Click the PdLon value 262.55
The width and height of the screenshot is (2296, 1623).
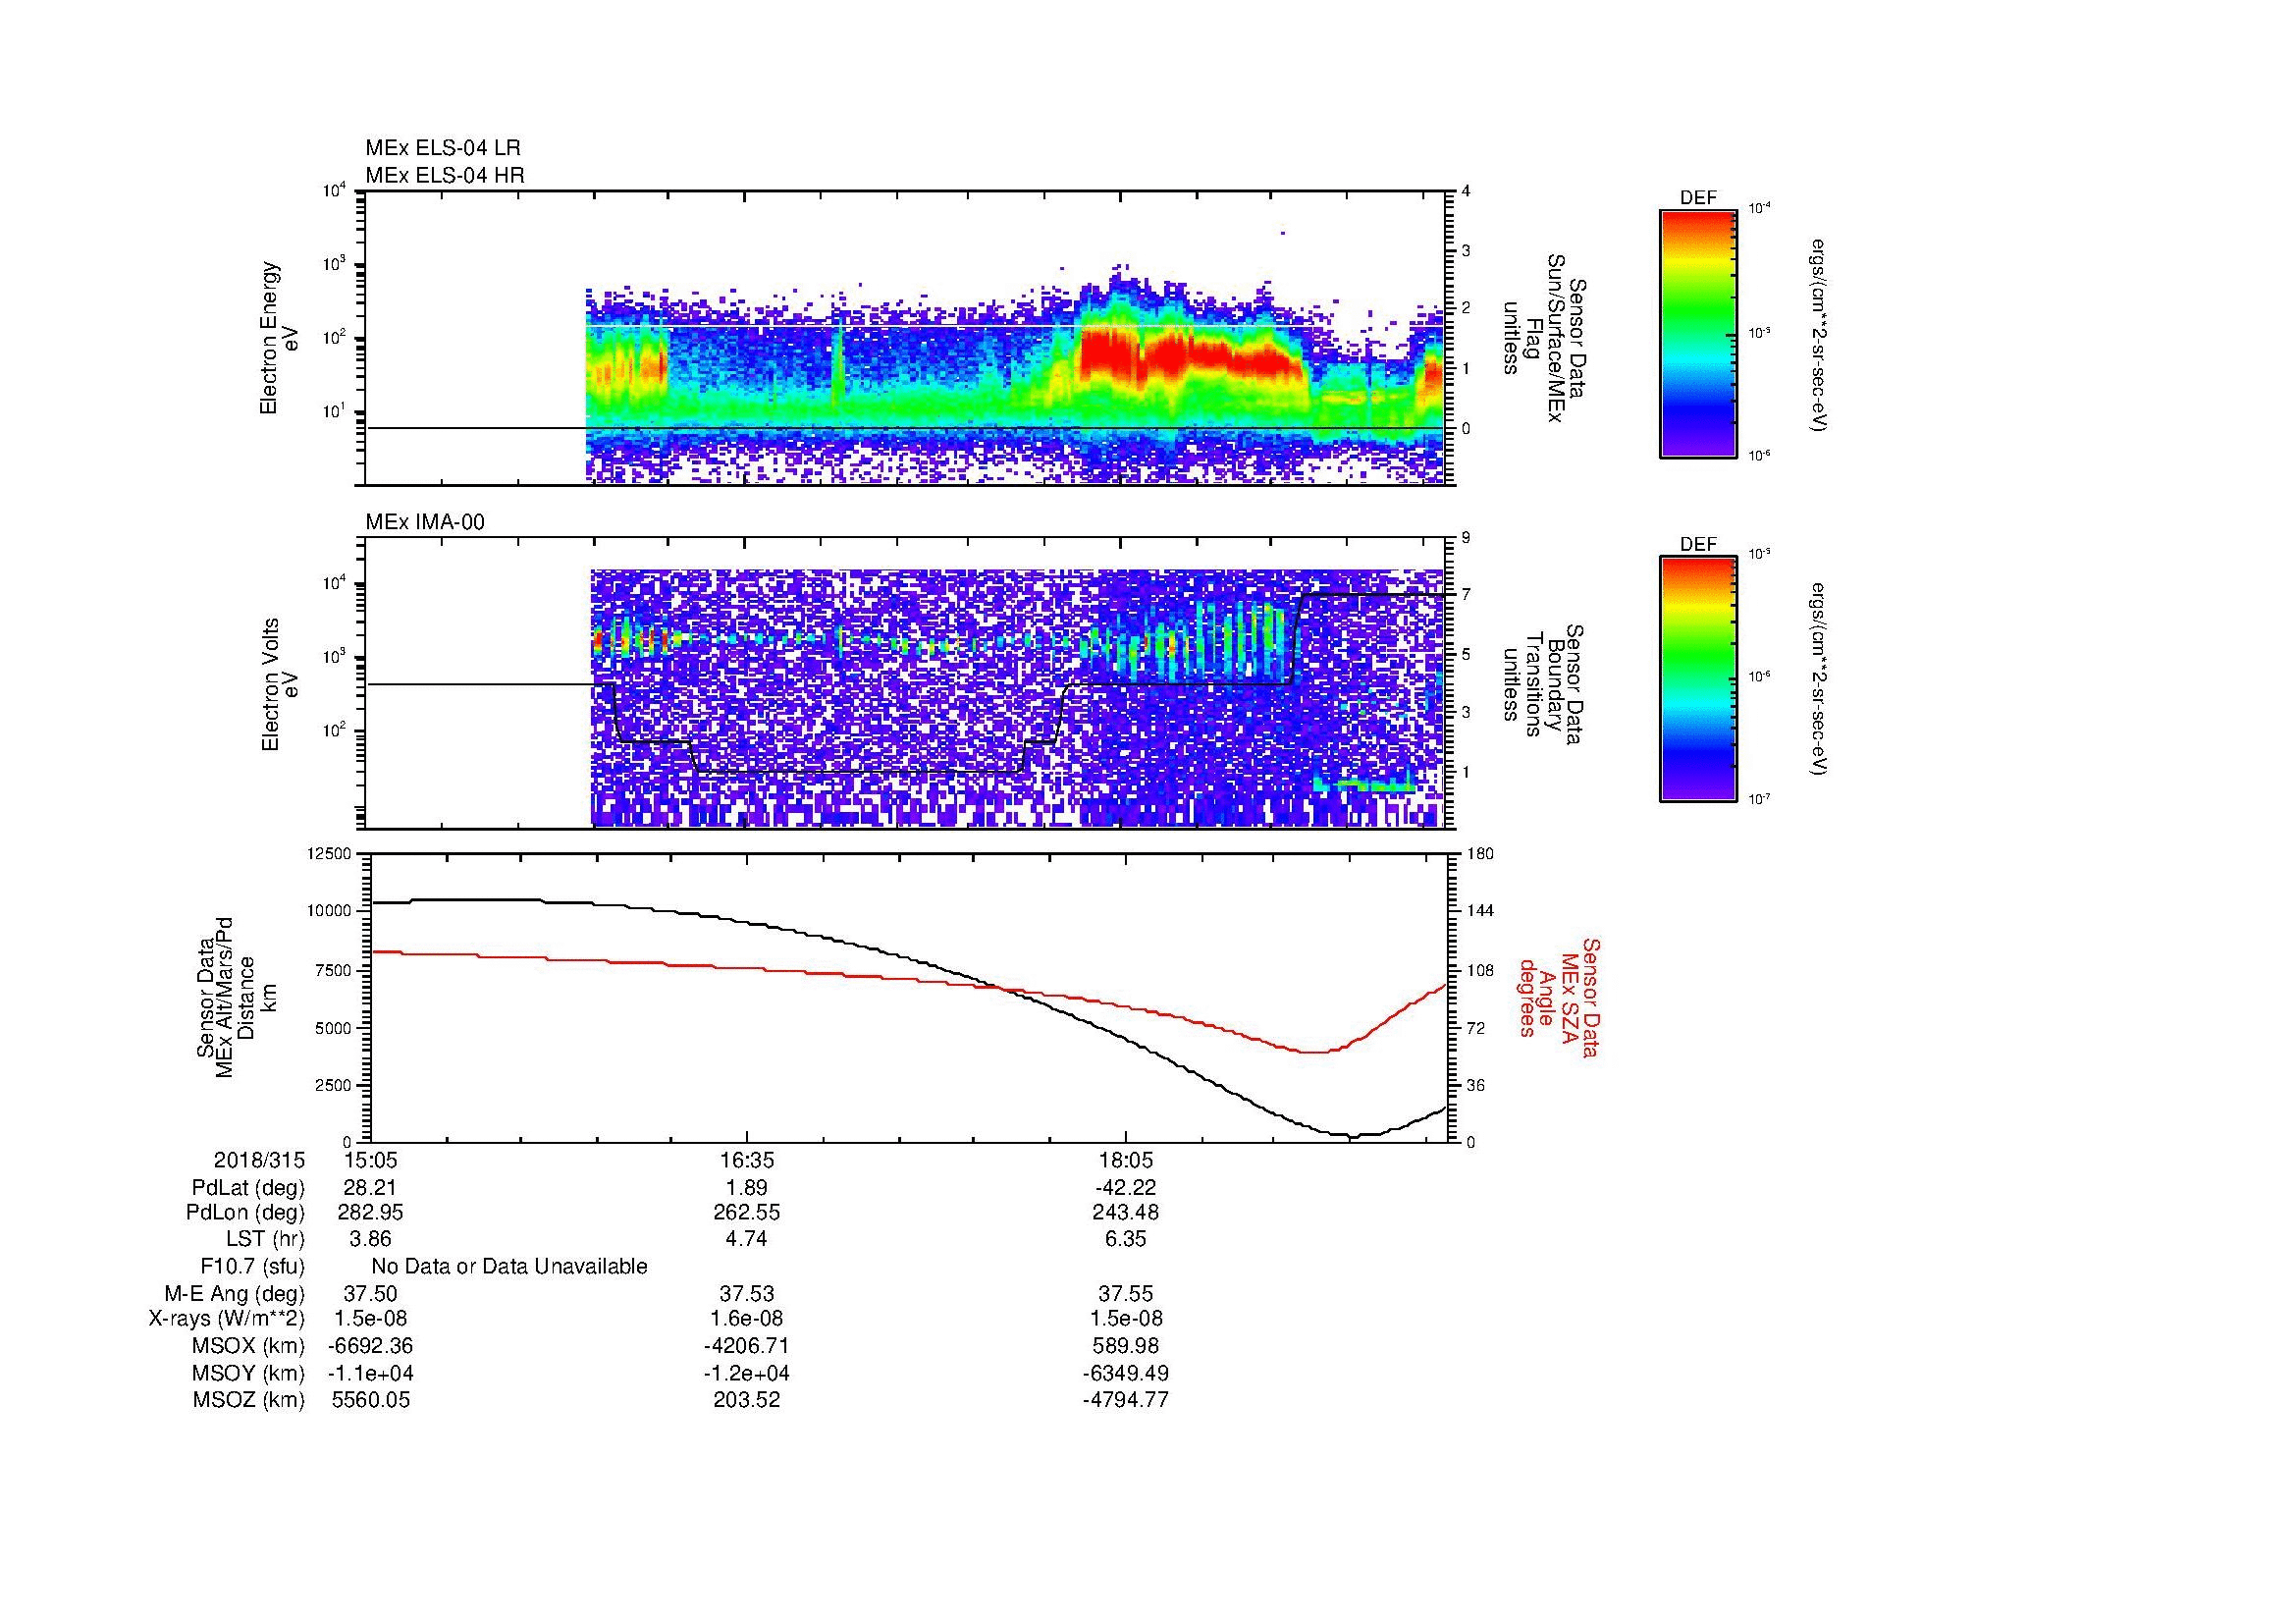click(x=747, y=1213)
